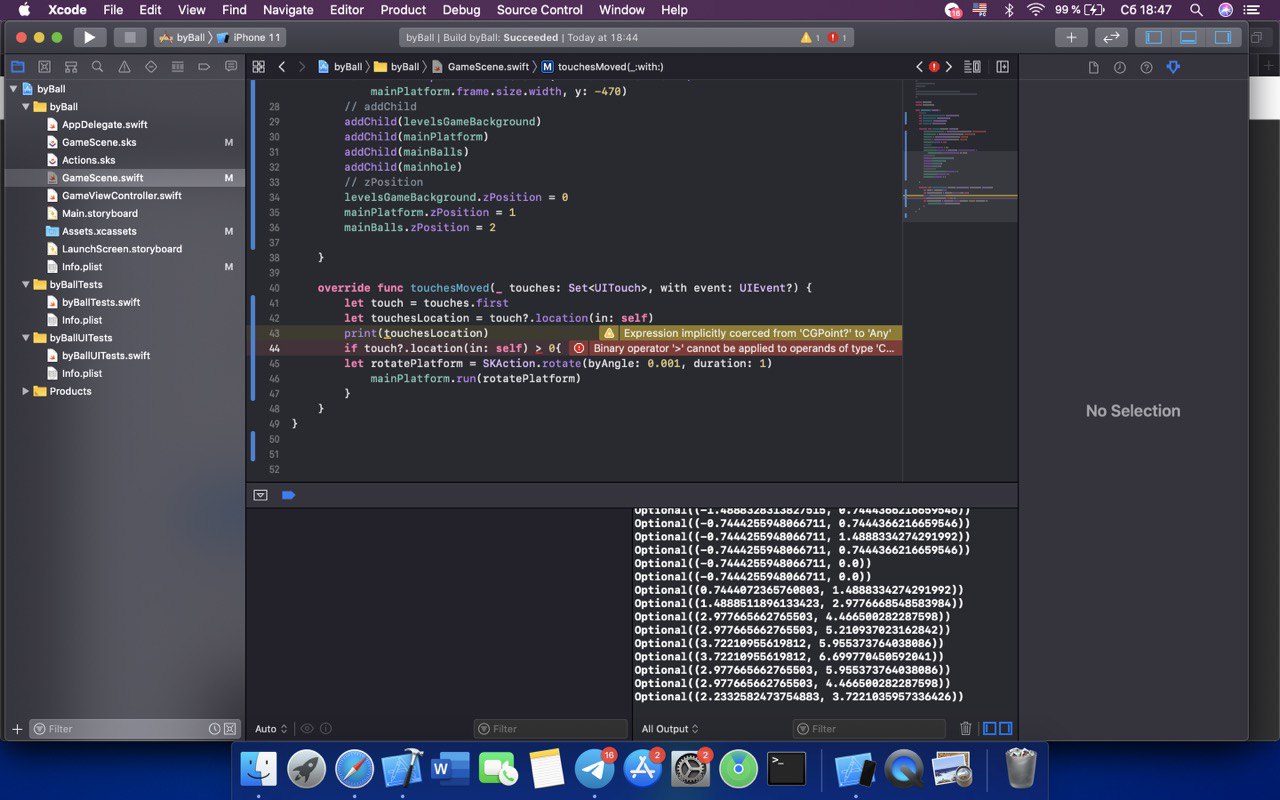Open the Debug menu

coord(461,10)
